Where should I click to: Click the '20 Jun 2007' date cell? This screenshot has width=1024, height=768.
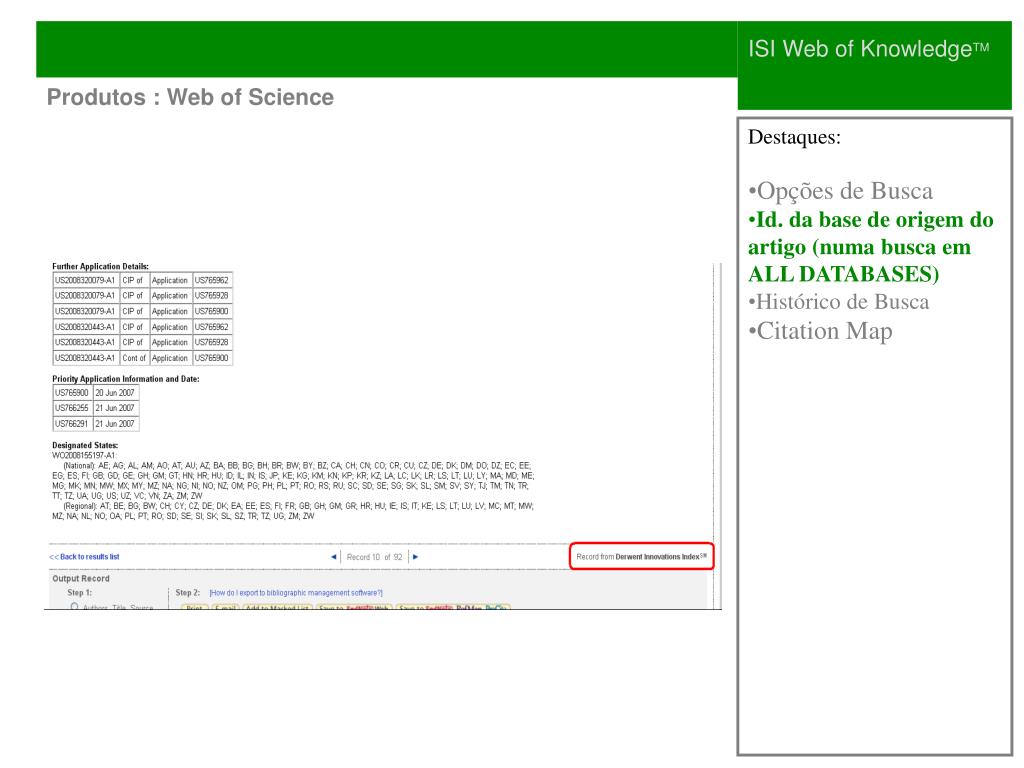coord(115,392)
